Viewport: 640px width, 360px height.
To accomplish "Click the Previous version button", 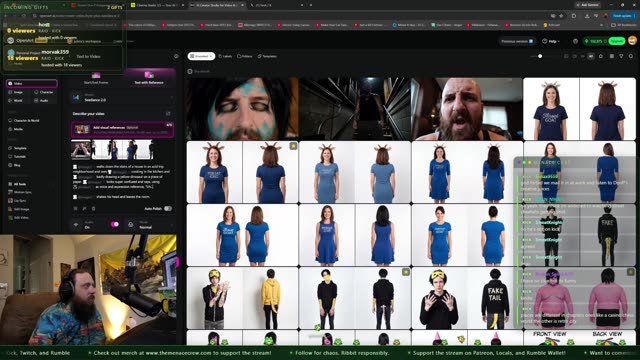I will [x=517, y=41].
